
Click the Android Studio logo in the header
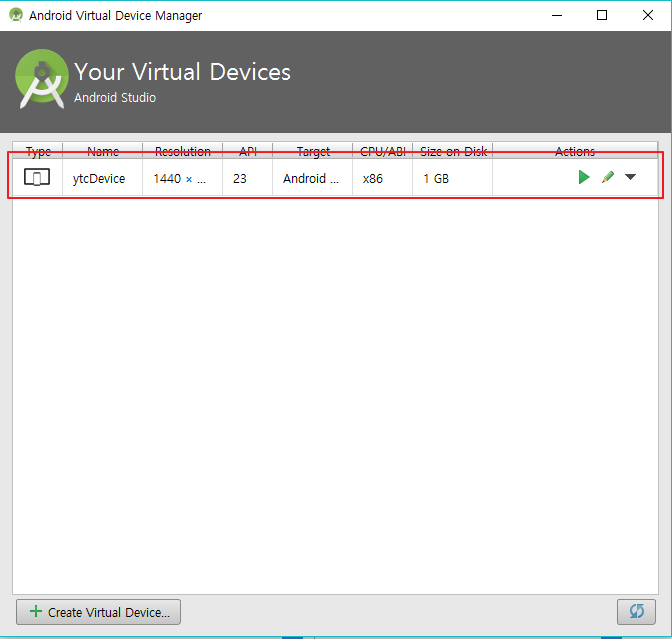click(42, 78)
